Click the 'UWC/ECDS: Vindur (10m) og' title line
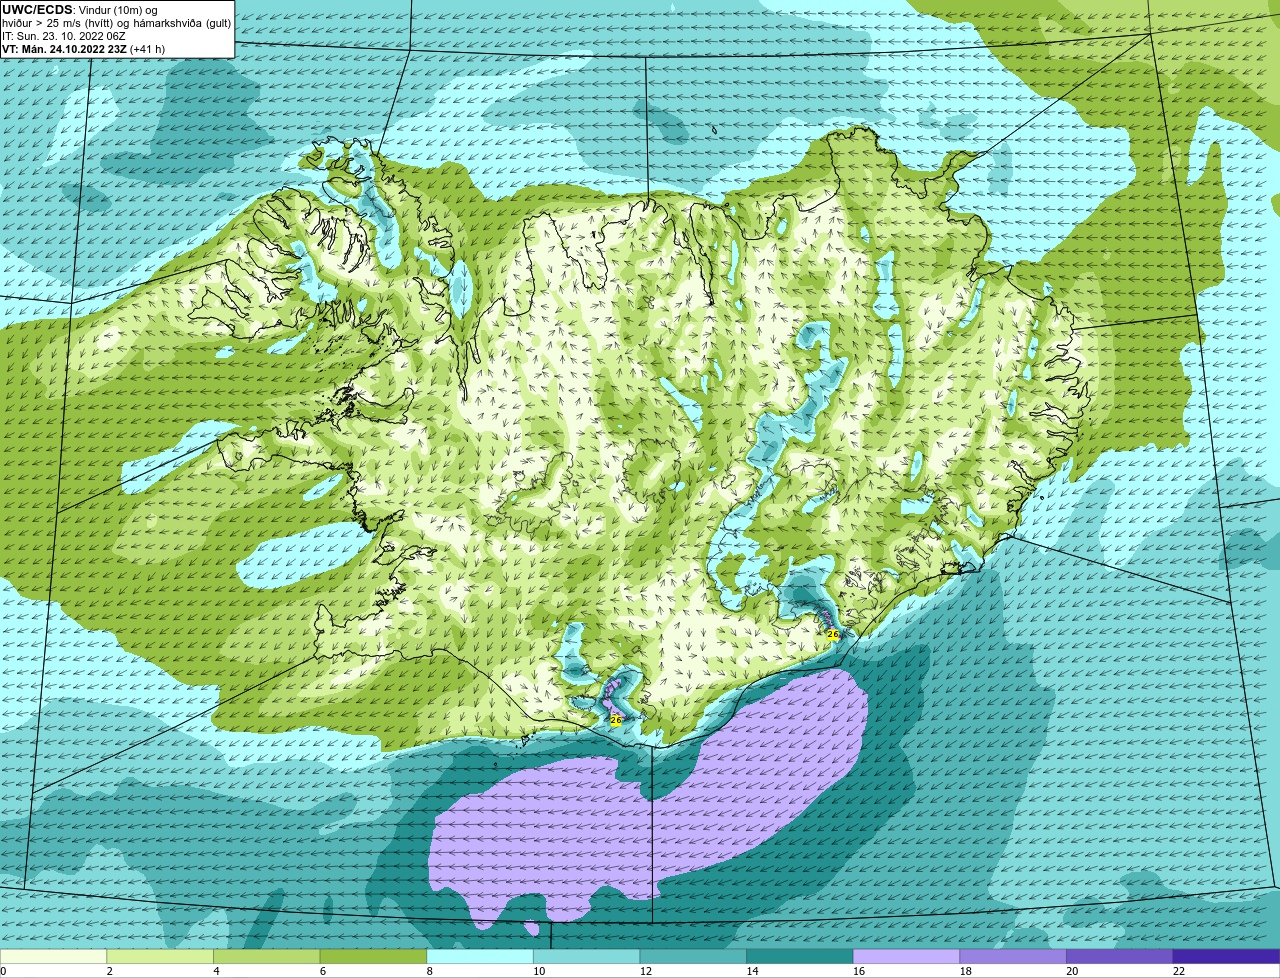The width and height of the screenshot is (1280, 978). pos(80,10)
